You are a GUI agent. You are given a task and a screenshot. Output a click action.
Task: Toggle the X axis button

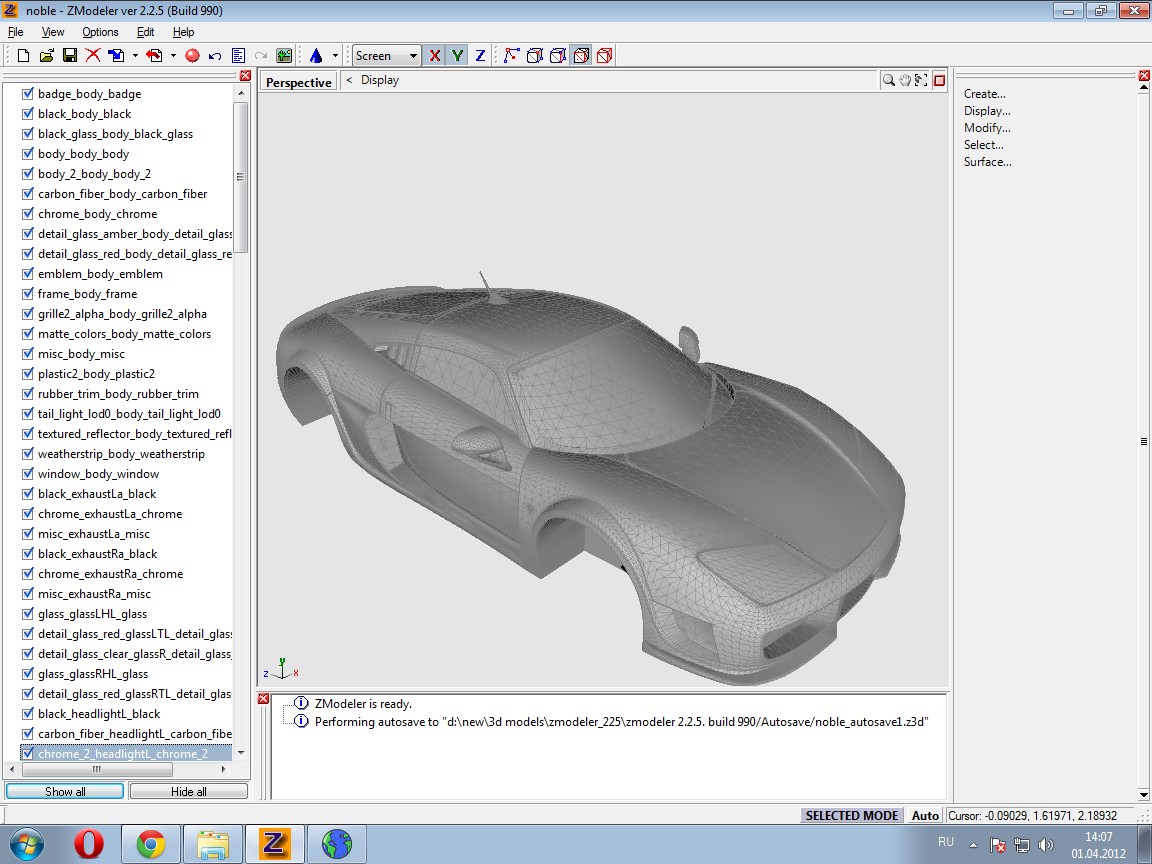pyautogui.click(x=434, y=56)
